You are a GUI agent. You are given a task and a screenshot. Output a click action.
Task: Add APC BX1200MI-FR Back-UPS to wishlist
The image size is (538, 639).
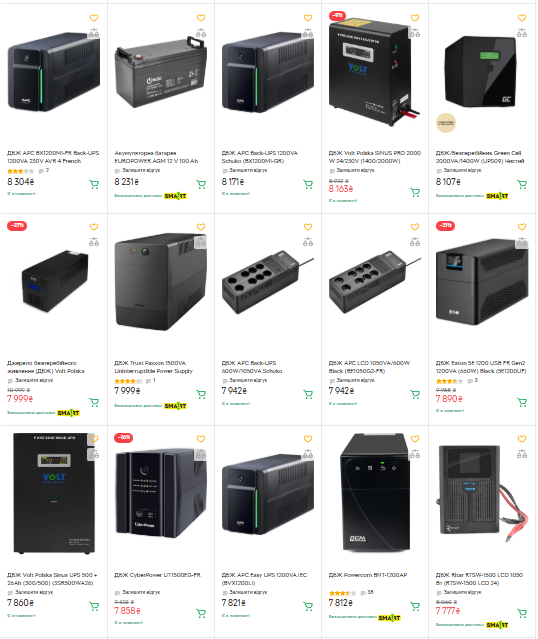point(94,18)
